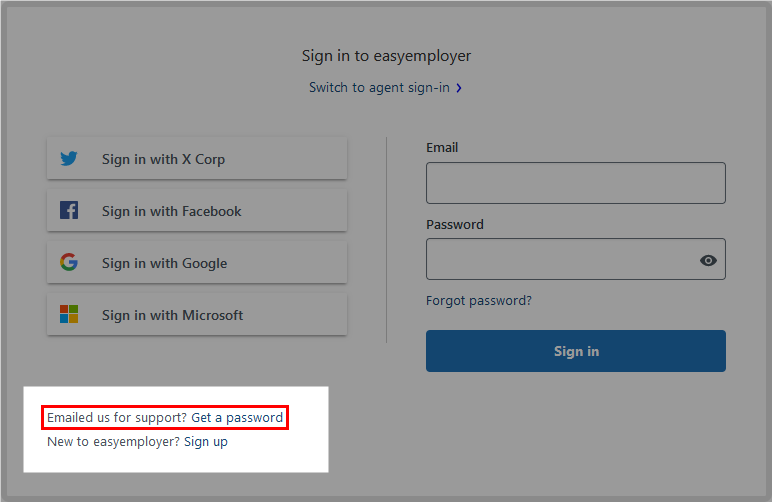The height and width of the screenshot is (502, 772).
Task: Choose Sign in with Facebook
Action: (x=197, y=211)
